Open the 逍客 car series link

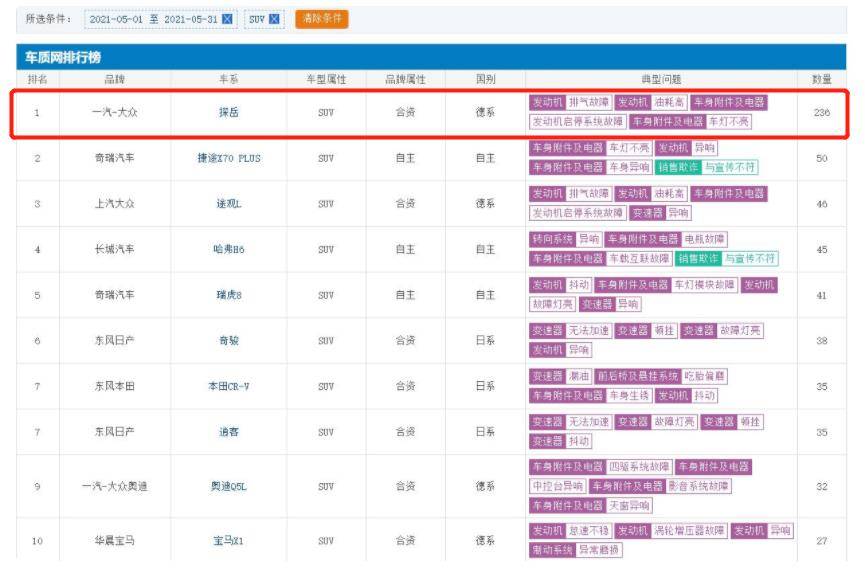tap(228, 431)
